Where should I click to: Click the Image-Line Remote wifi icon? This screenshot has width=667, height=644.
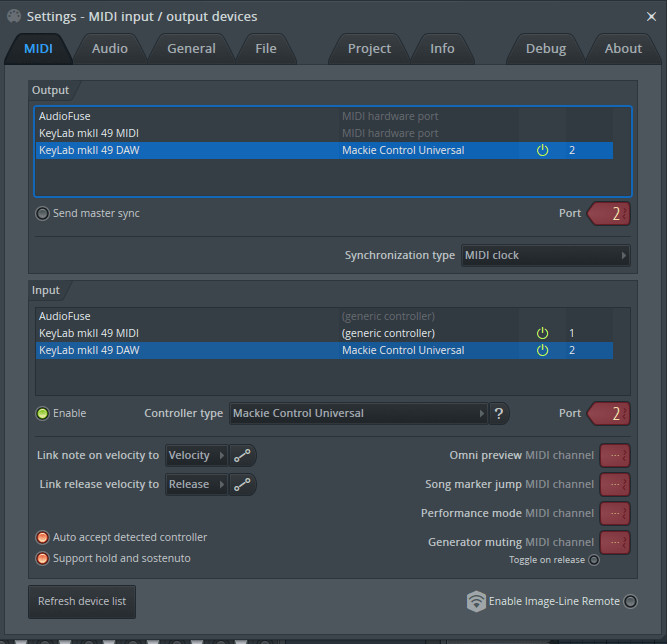point(476,601)
